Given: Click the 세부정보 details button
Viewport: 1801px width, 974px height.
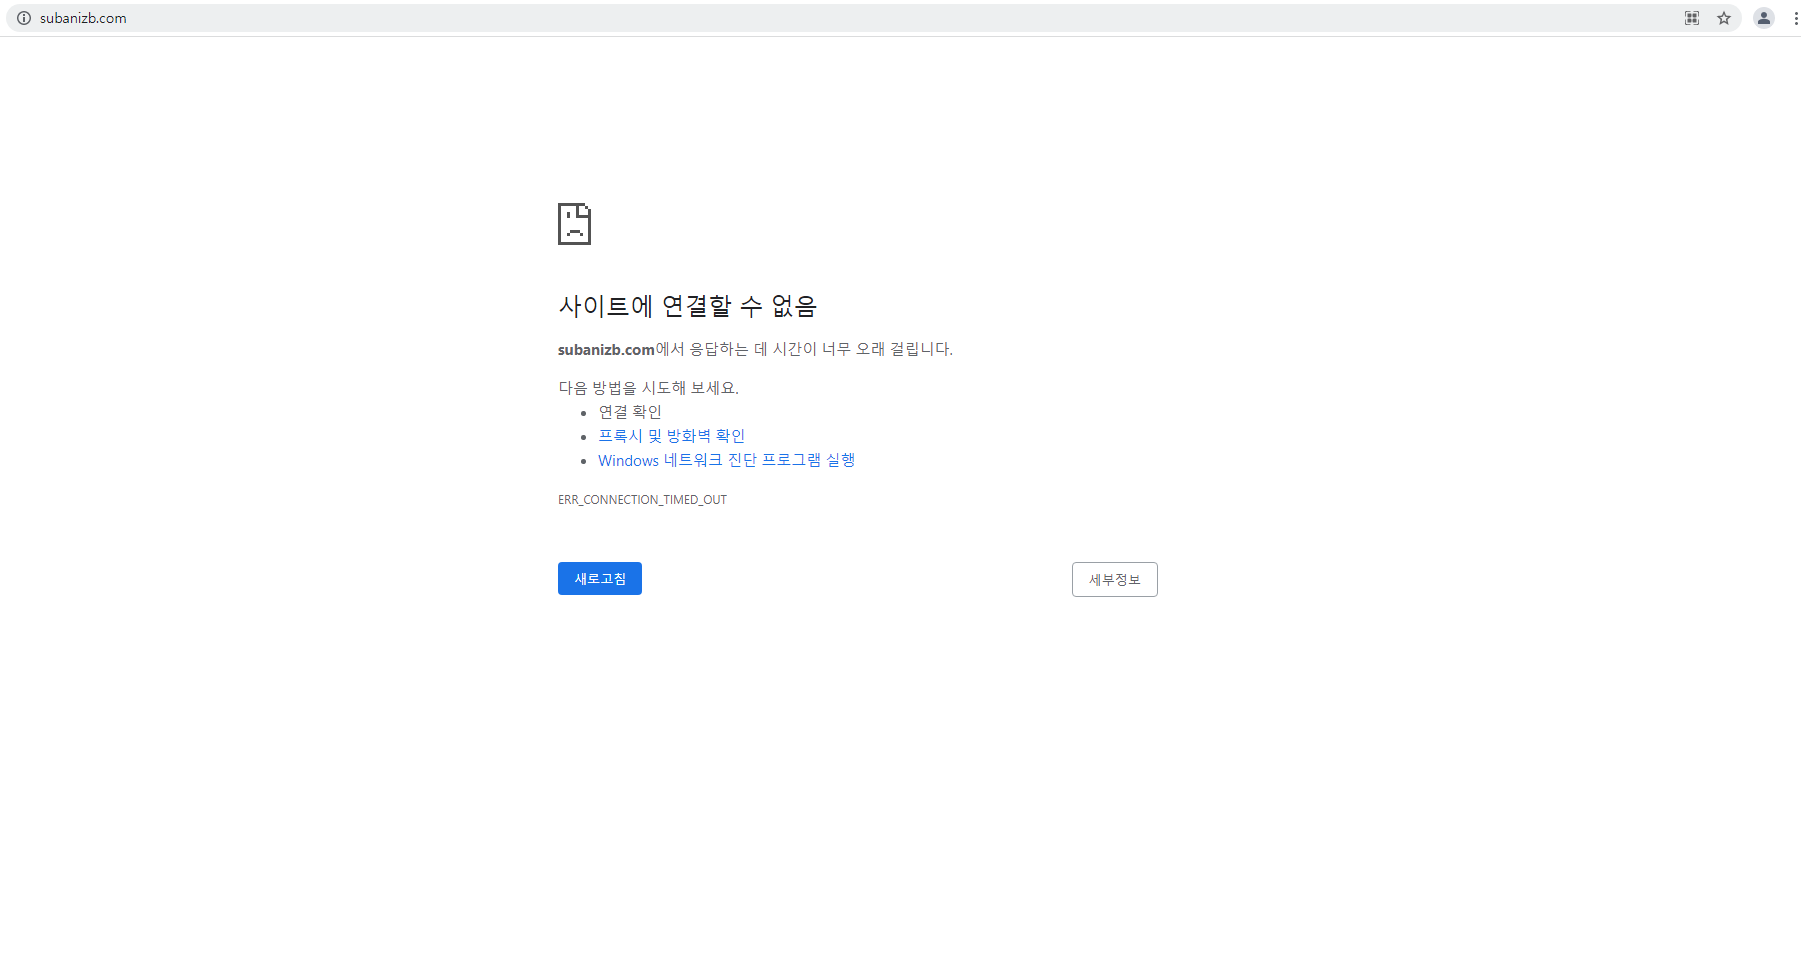Looking at the screenshot, I should (x=1115, y=580).
